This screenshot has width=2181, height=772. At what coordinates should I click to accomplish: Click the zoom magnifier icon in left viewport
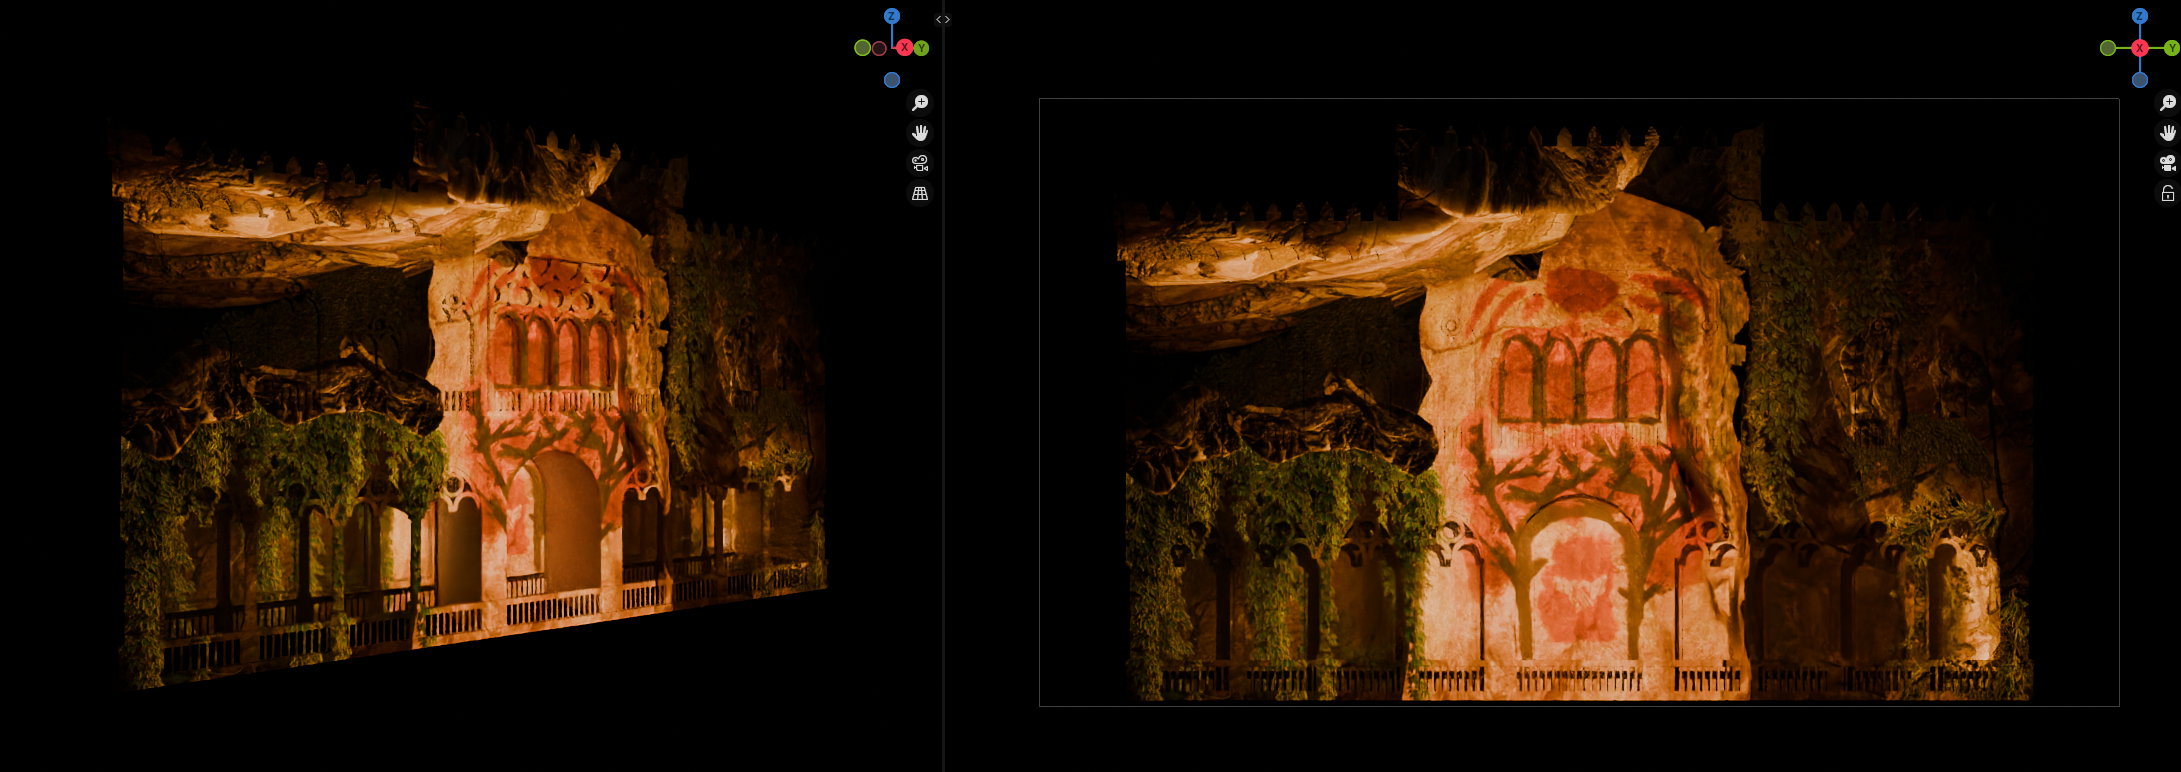920,103
